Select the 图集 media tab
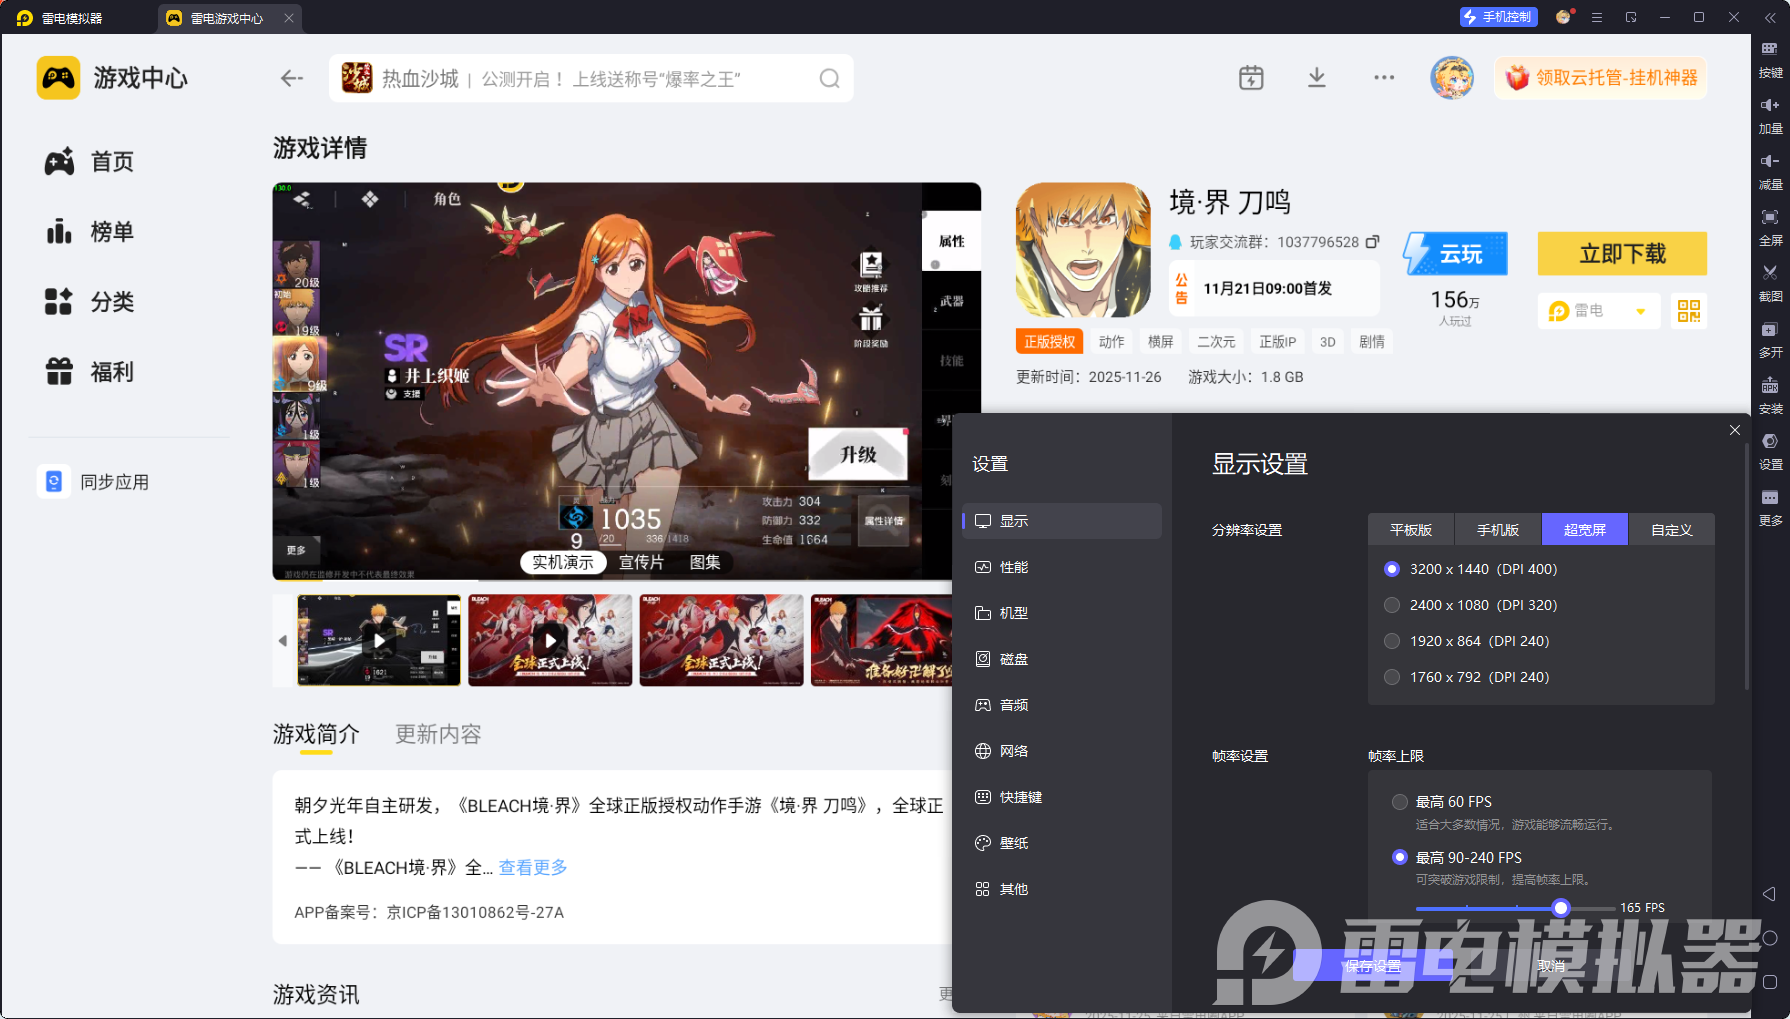The width and height of the screenshot is (1790, 1019). pos(705,562)
